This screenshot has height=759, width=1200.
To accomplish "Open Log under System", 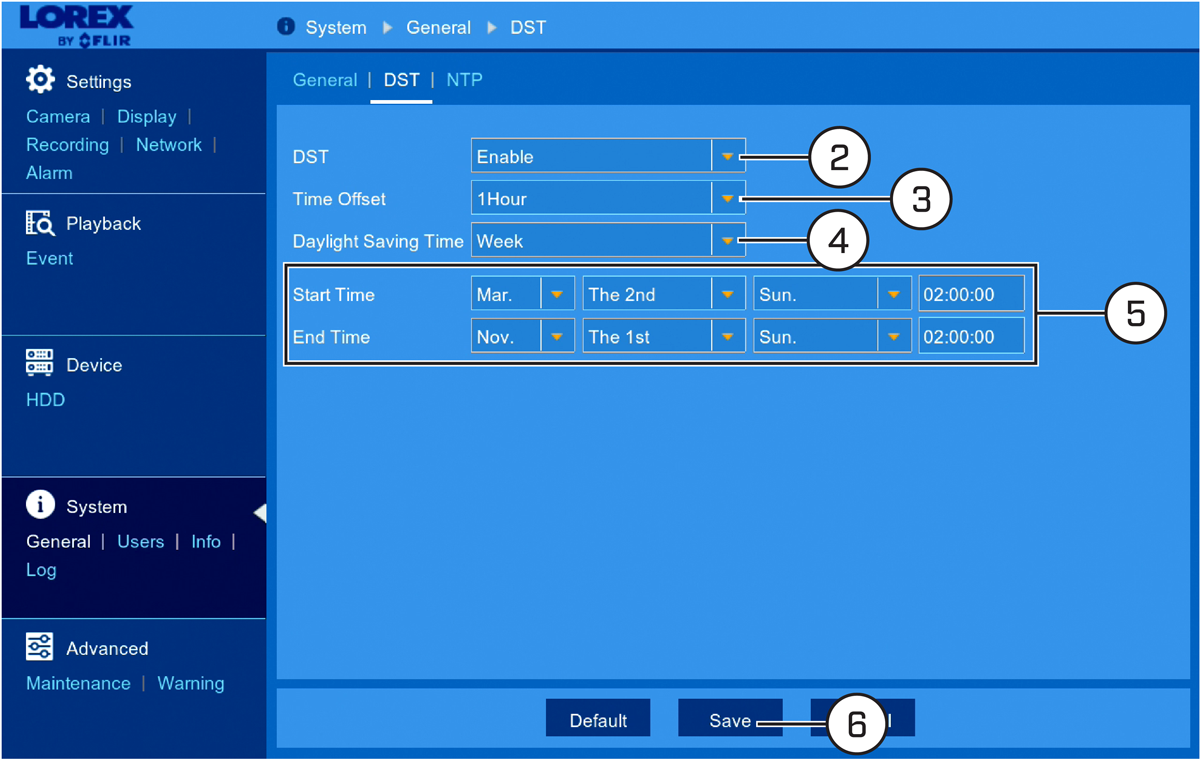I will 41,570.
